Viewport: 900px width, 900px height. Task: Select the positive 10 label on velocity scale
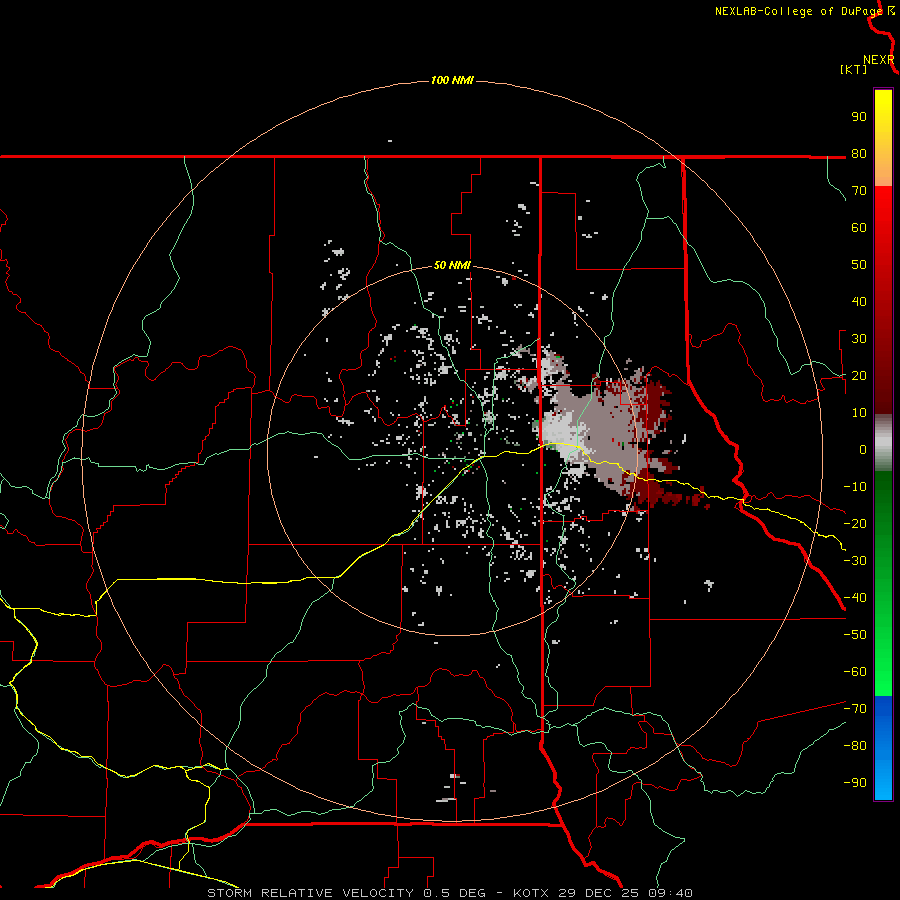tap(859, 413)
